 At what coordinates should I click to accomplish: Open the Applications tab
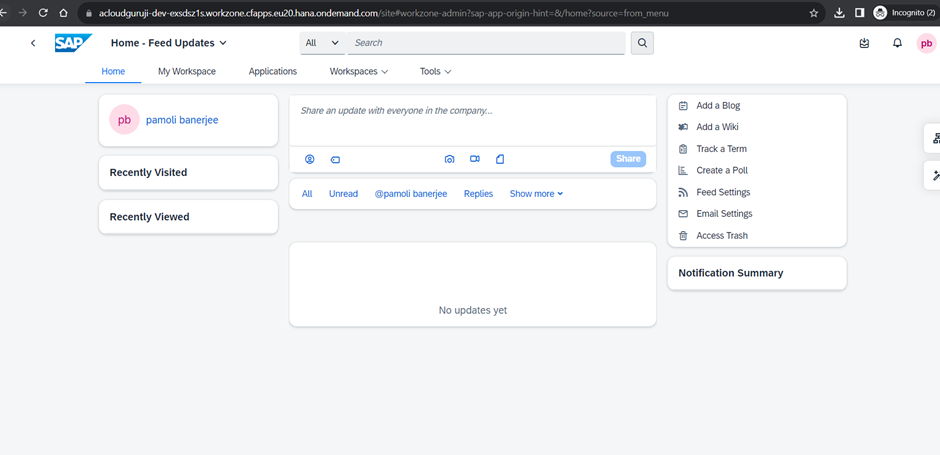click(273, 71)
